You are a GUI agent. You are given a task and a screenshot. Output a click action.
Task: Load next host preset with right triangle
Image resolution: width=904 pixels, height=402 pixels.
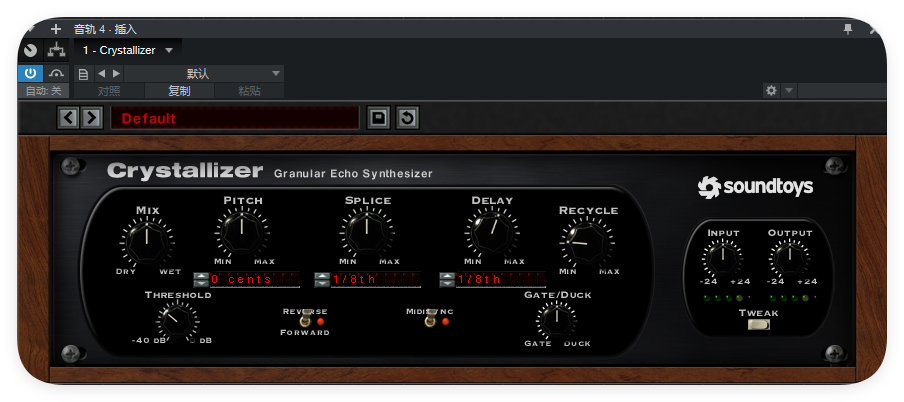coord(116,73)
